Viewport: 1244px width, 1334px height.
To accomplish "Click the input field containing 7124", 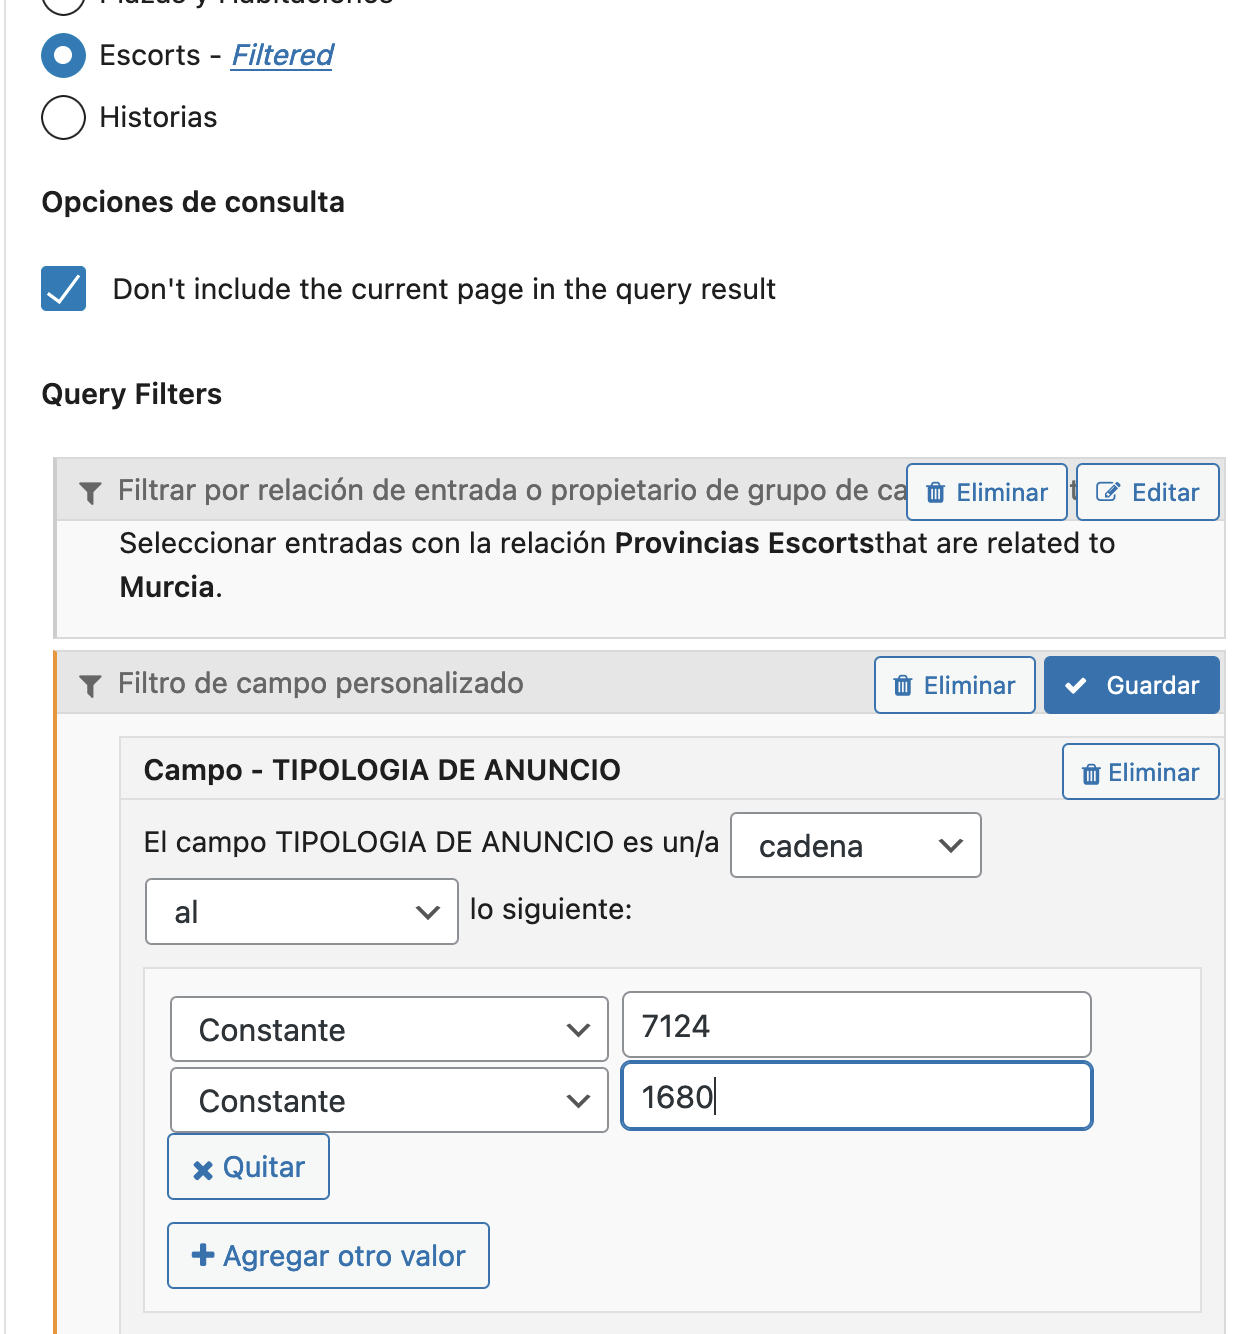I will (x=857, y=1025).
